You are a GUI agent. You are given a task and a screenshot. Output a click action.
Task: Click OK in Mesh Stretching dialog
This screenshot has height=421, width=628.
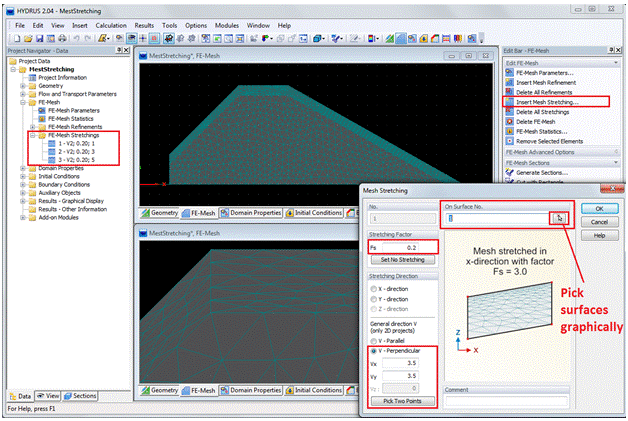pyautogui.click(x=599, y=209)
